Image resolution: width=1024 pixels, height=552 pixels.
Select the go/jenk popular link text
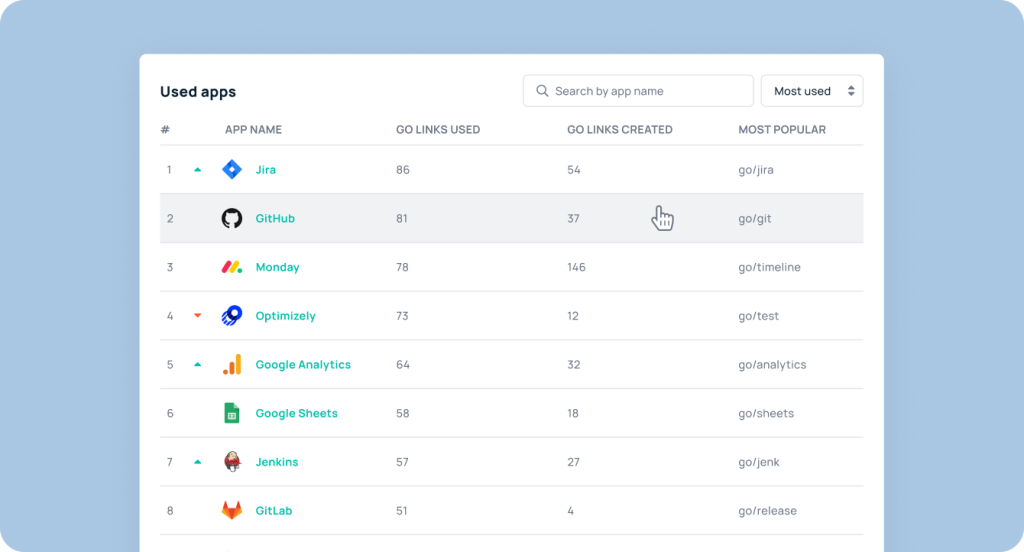tap(759, 462)
